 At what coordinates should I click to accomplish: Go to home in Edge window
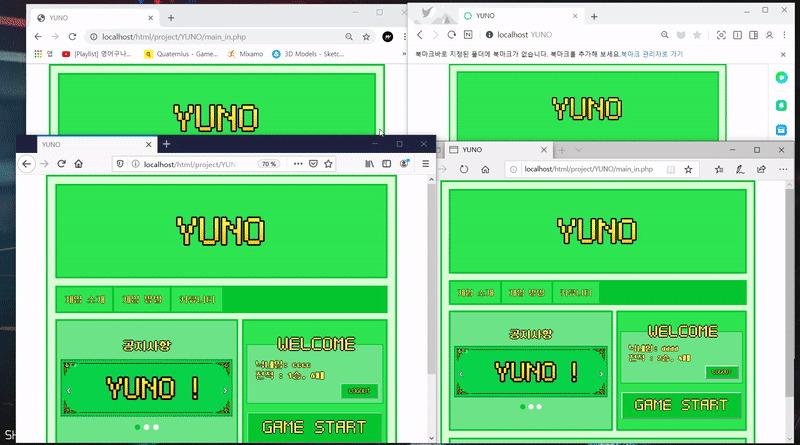[485, 169]
